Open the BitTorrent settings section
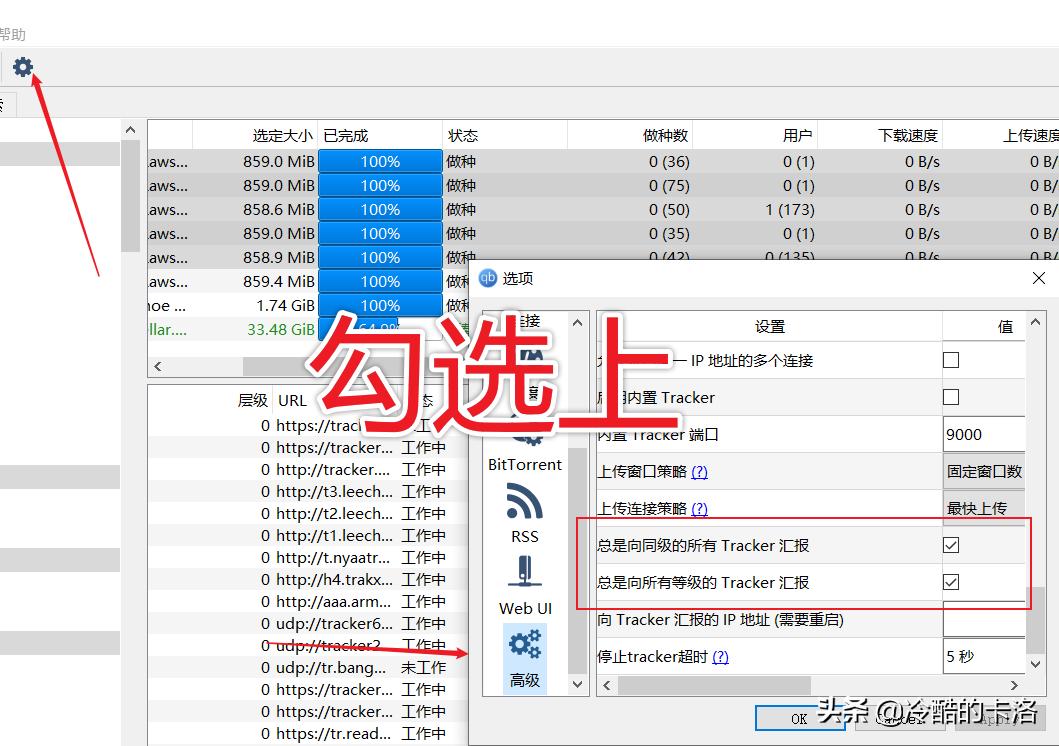1059x746 pixels. 524,445
